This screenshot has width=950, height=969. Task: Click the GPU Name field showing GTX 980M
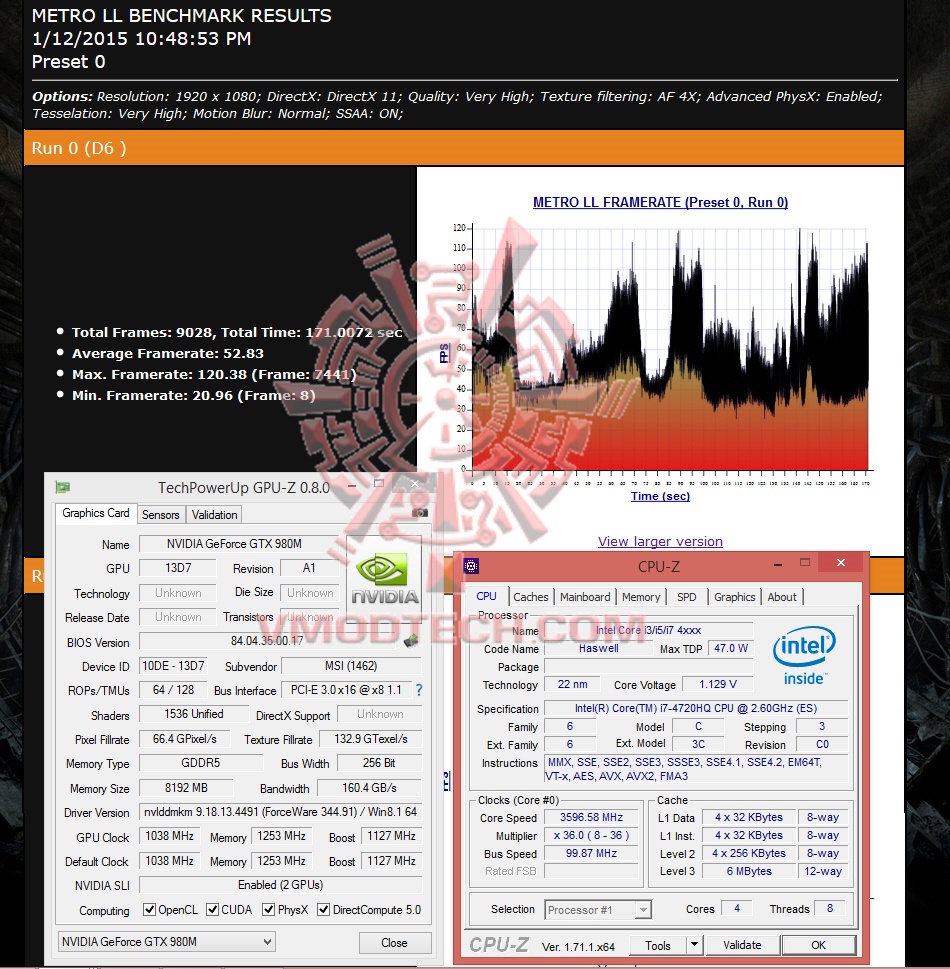pyautogui.click(x=239, y=544)
